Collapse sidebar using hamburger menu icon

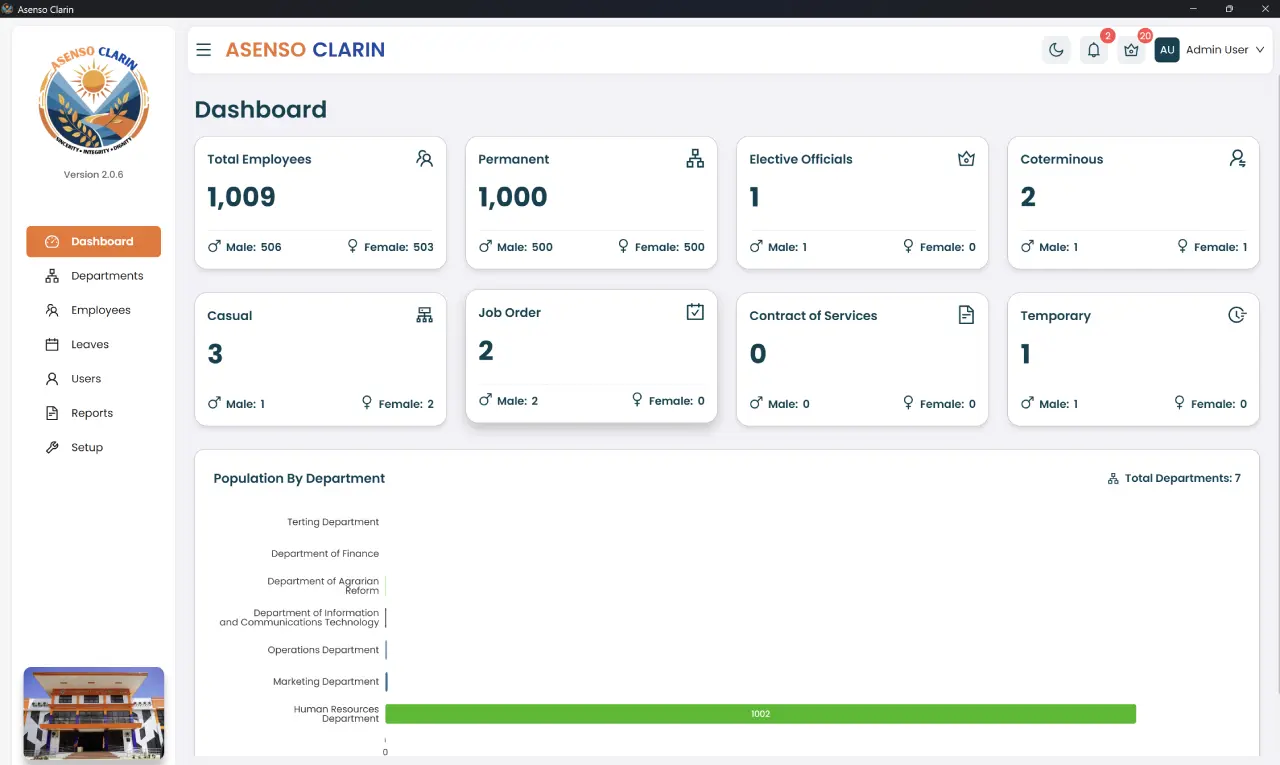point(204,50)
